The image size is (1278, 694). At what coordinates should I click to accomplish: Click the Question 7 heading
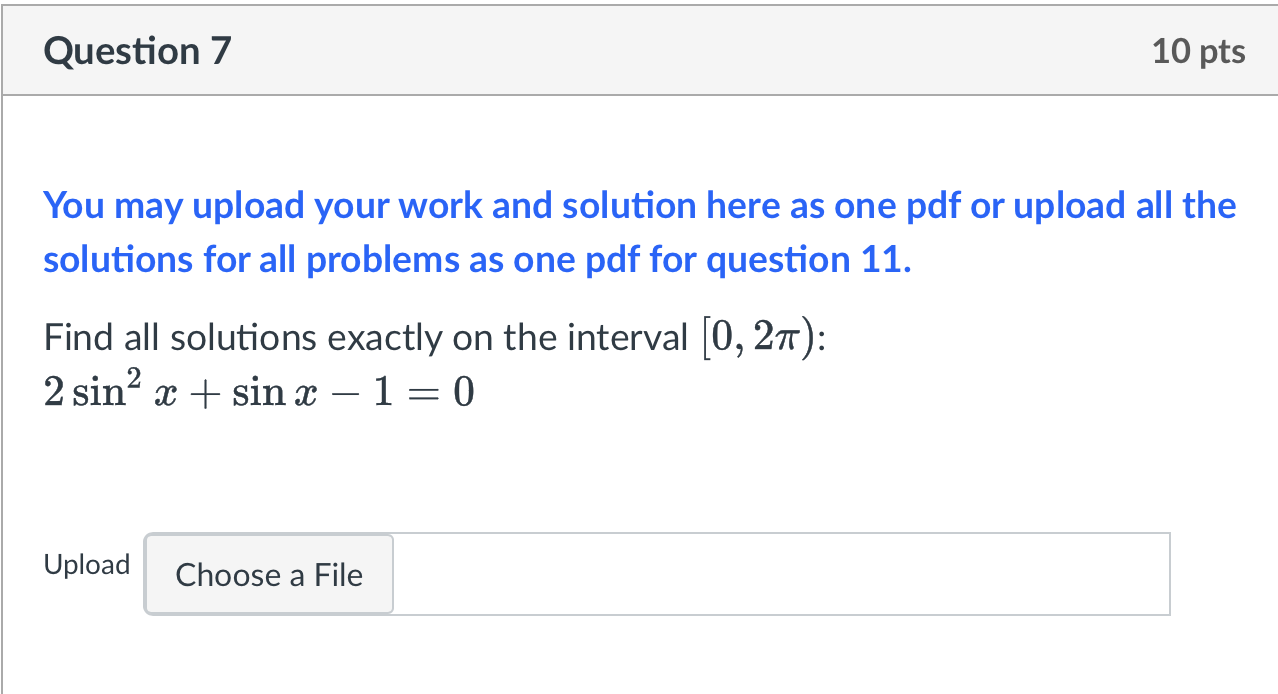click(x=137, y=51)
